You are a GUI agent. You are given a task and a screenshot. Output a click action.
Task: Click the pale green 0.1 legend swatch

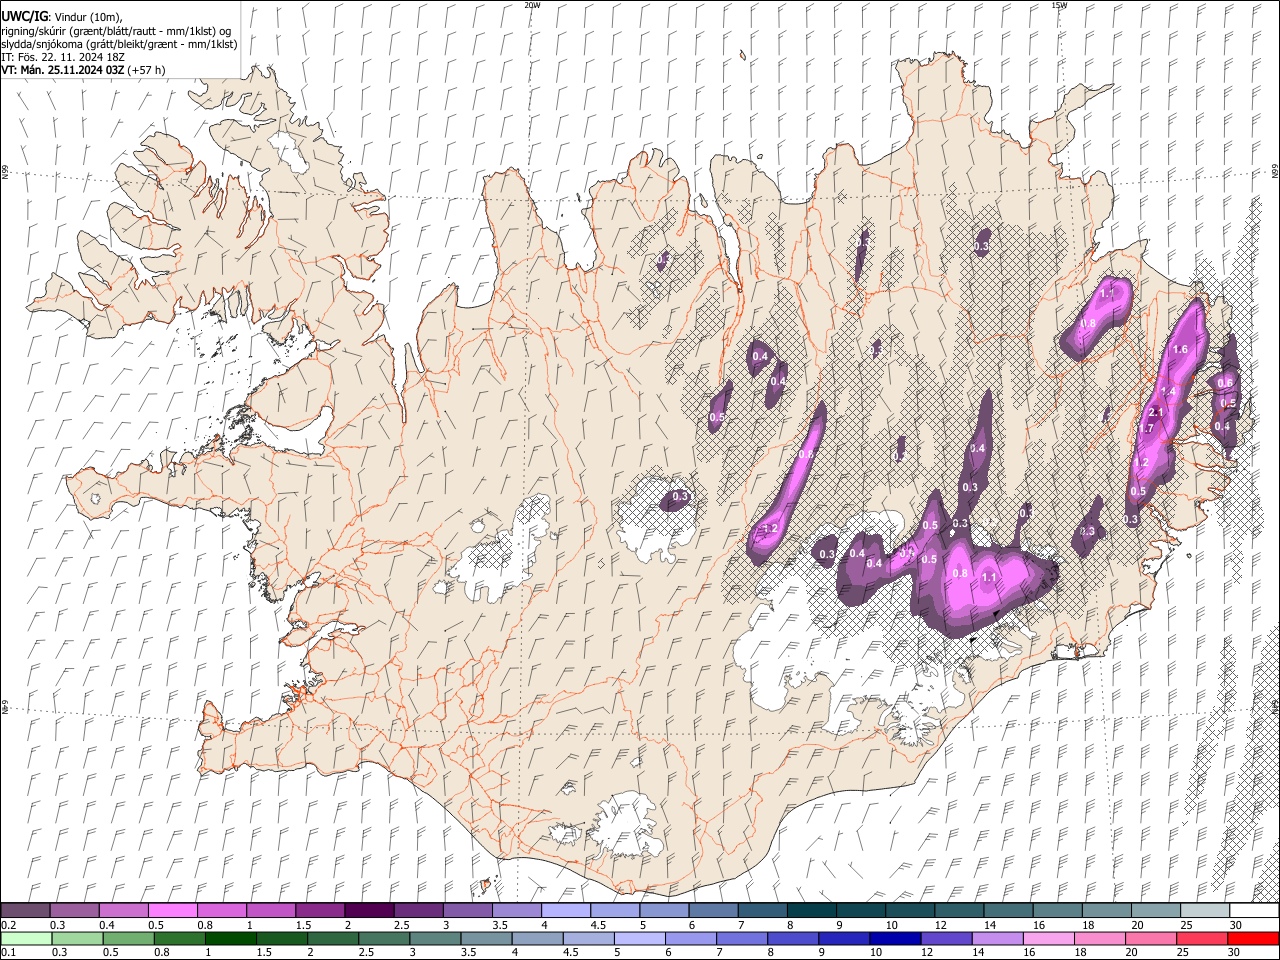pyautogui.click(x=25, y=939)
